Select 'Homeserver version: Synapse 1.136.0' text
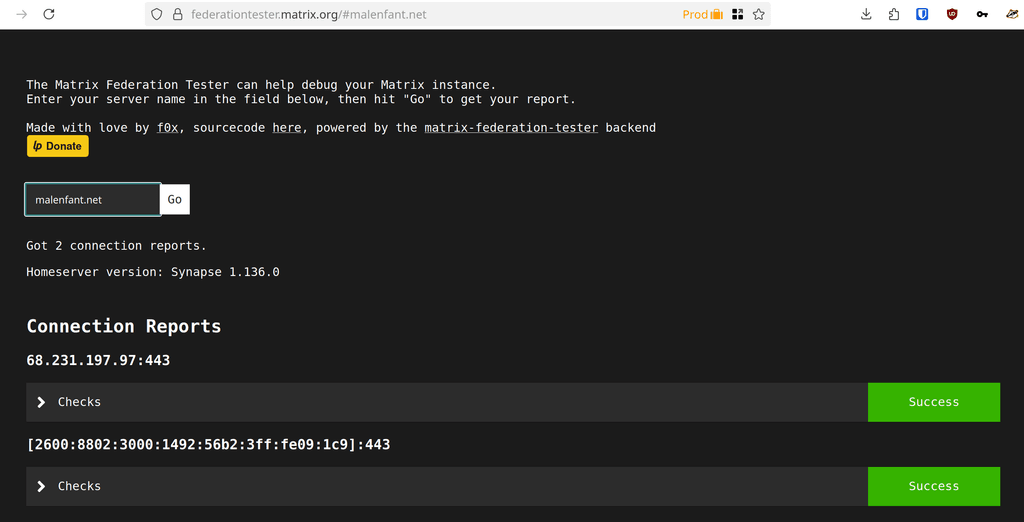This screenshot has width=1024, height=522. click(153, 272)
